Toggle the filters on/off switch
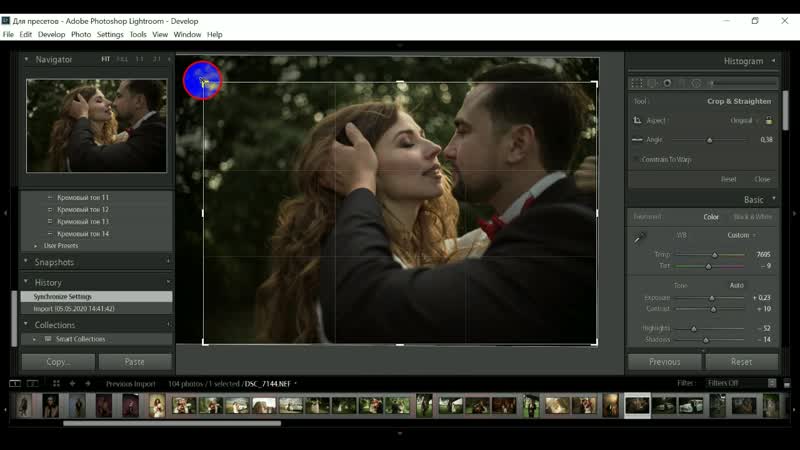This screenshot has height=450, width=800. pos(787,383)
